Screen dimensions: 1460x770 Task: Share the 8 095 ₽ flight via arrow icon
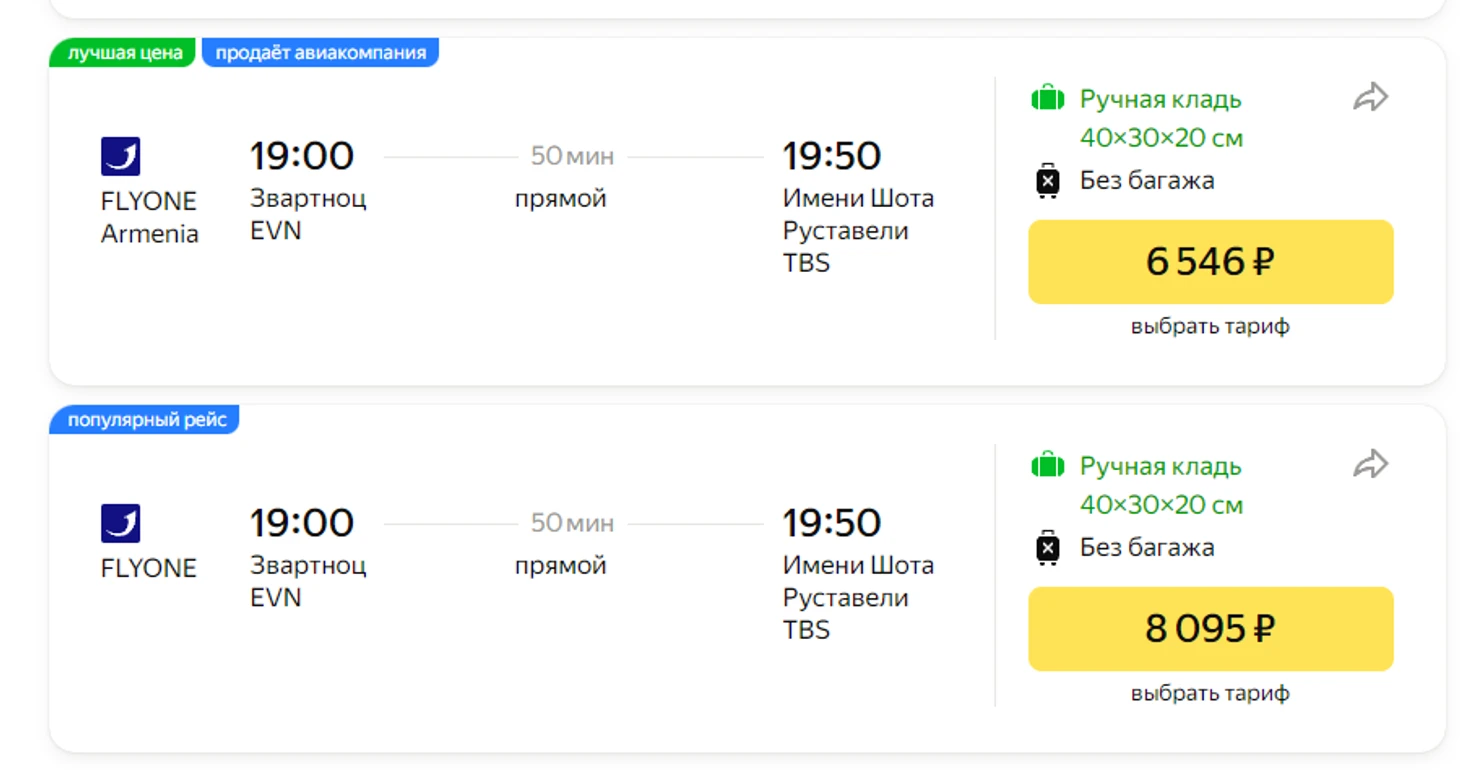point(1370,464)
